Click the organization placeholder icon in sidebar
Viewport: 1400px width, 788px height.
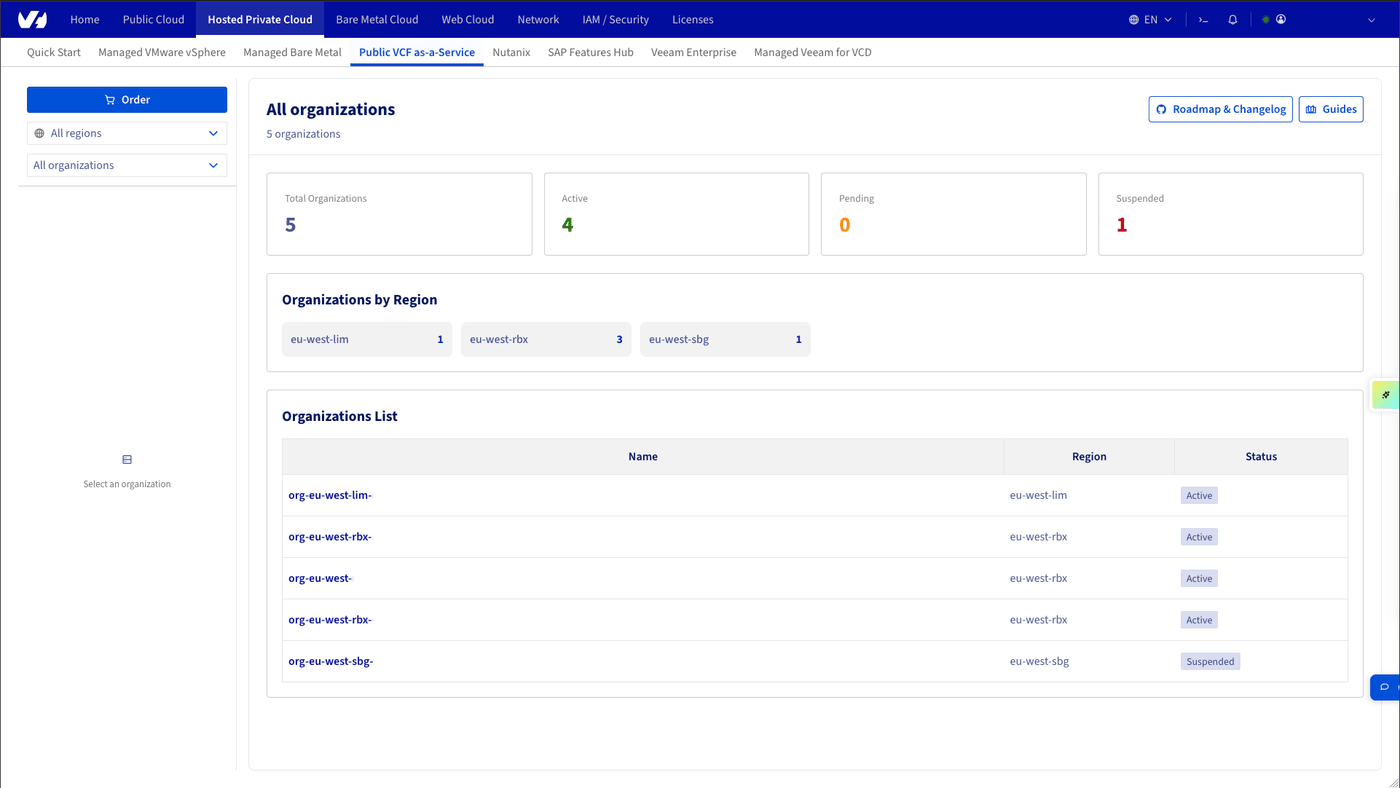pos(127,460)
